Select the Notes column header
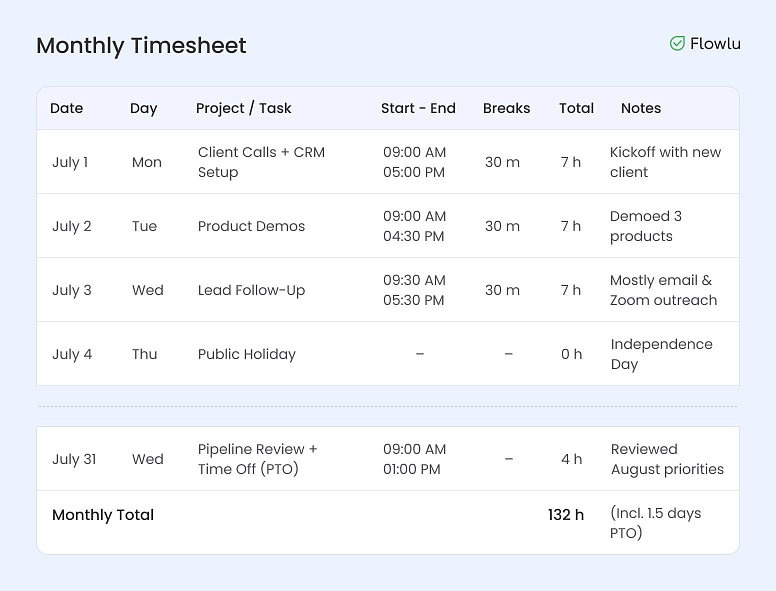 [641, 108]
